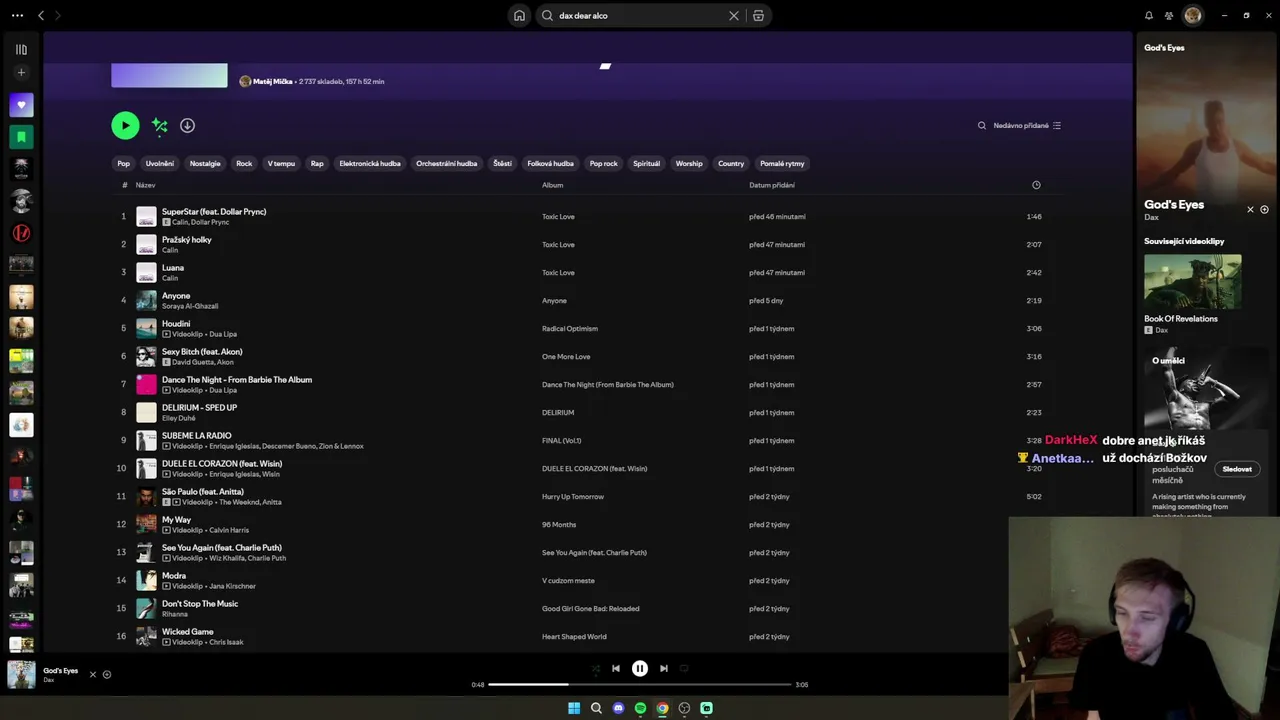The width and height of the screenshot is (1280, 720).
Task: Open the 'Book Of Revelations' video thumbnail
Action: [x=1193, y=282]
